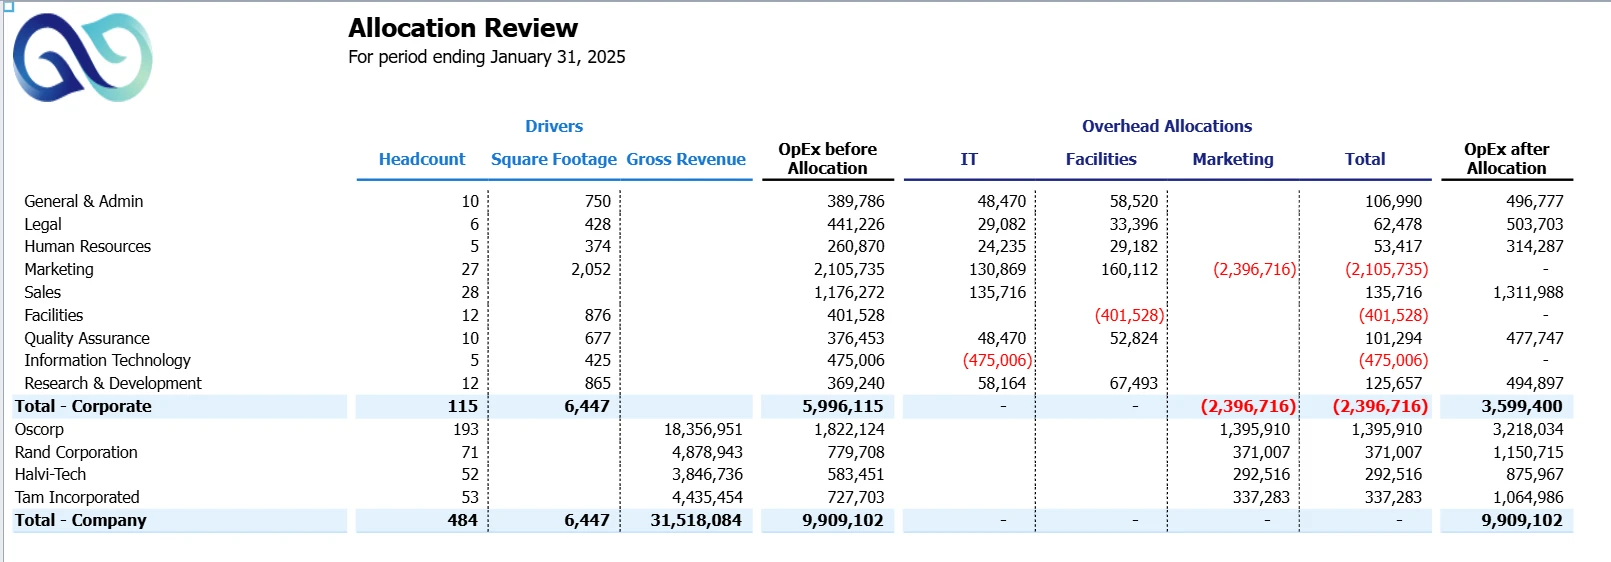This screenshot has height=562, width=1611.
Task: Select the Headcount column header
Action: [422, 159]
